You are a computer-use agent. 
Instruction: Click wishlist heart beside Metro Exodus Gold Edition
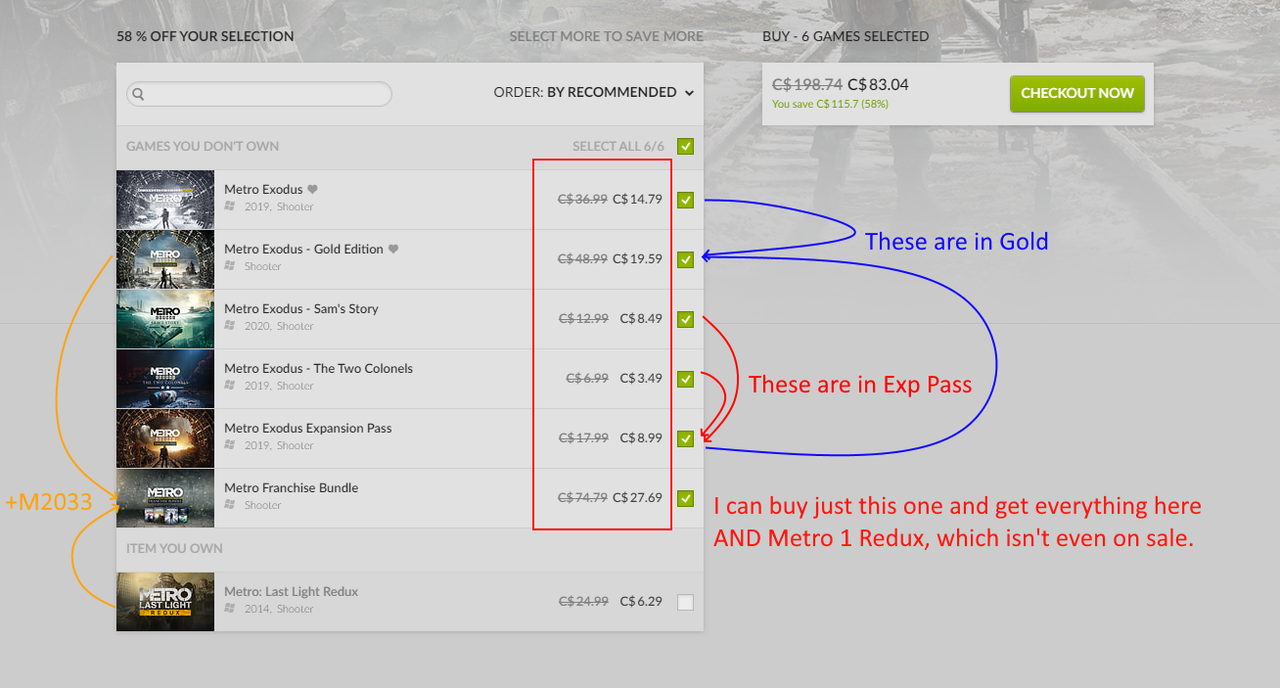coord(393,249)
